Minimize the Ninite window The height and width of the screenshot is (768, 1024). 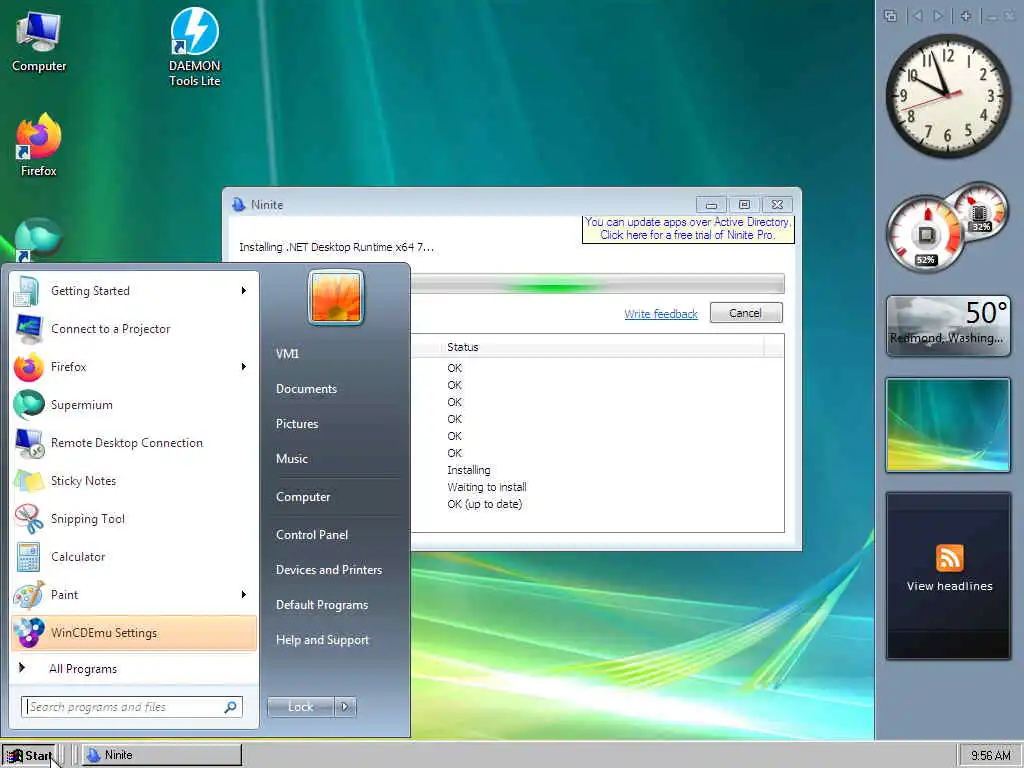(x=711, y=205)
